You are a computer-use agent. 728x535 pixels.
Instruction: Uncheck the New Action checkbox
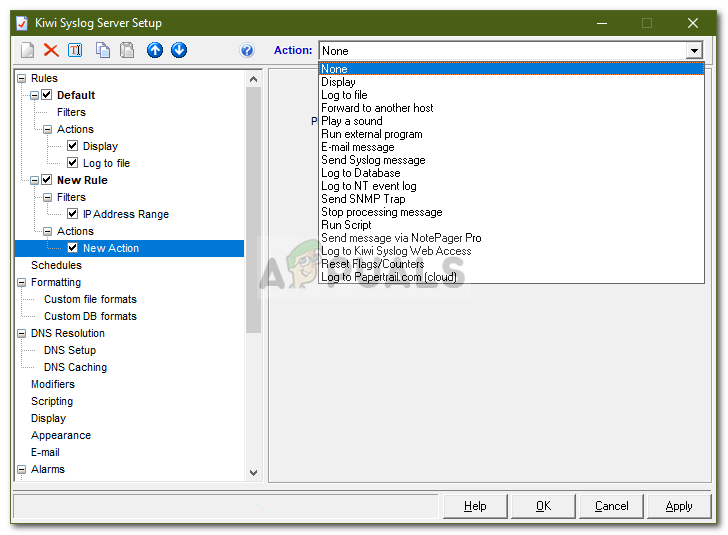72,248
